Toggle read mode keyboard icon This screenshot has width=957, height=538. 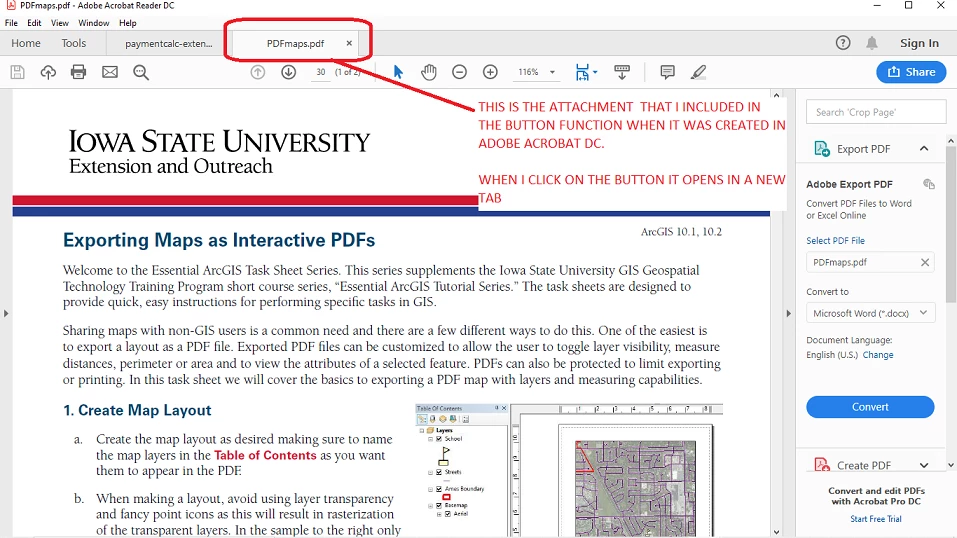622,72
